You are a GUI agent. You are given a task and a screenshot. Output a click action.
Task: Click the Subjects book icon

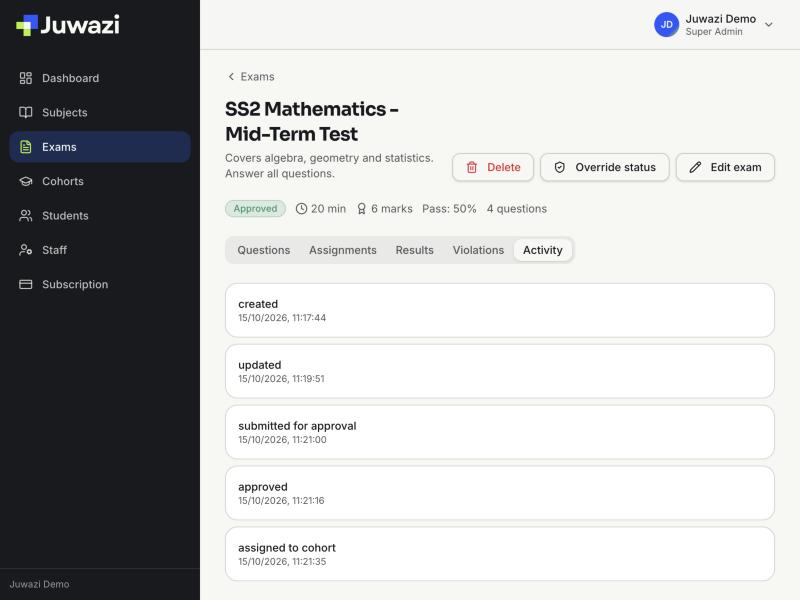click(26, 112)
